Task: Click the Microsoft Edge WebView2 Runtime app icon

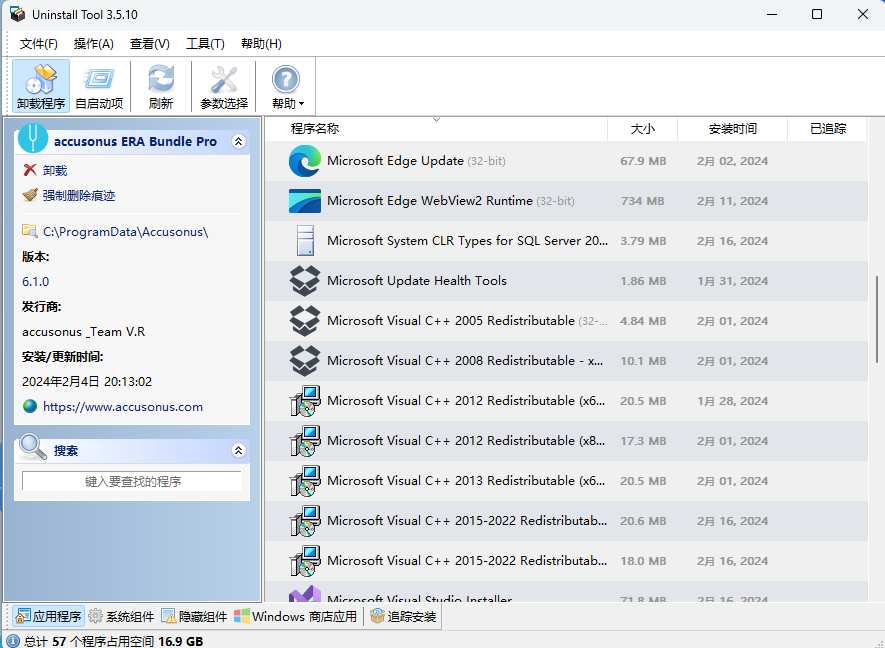Action: click(x=304, y=200)
